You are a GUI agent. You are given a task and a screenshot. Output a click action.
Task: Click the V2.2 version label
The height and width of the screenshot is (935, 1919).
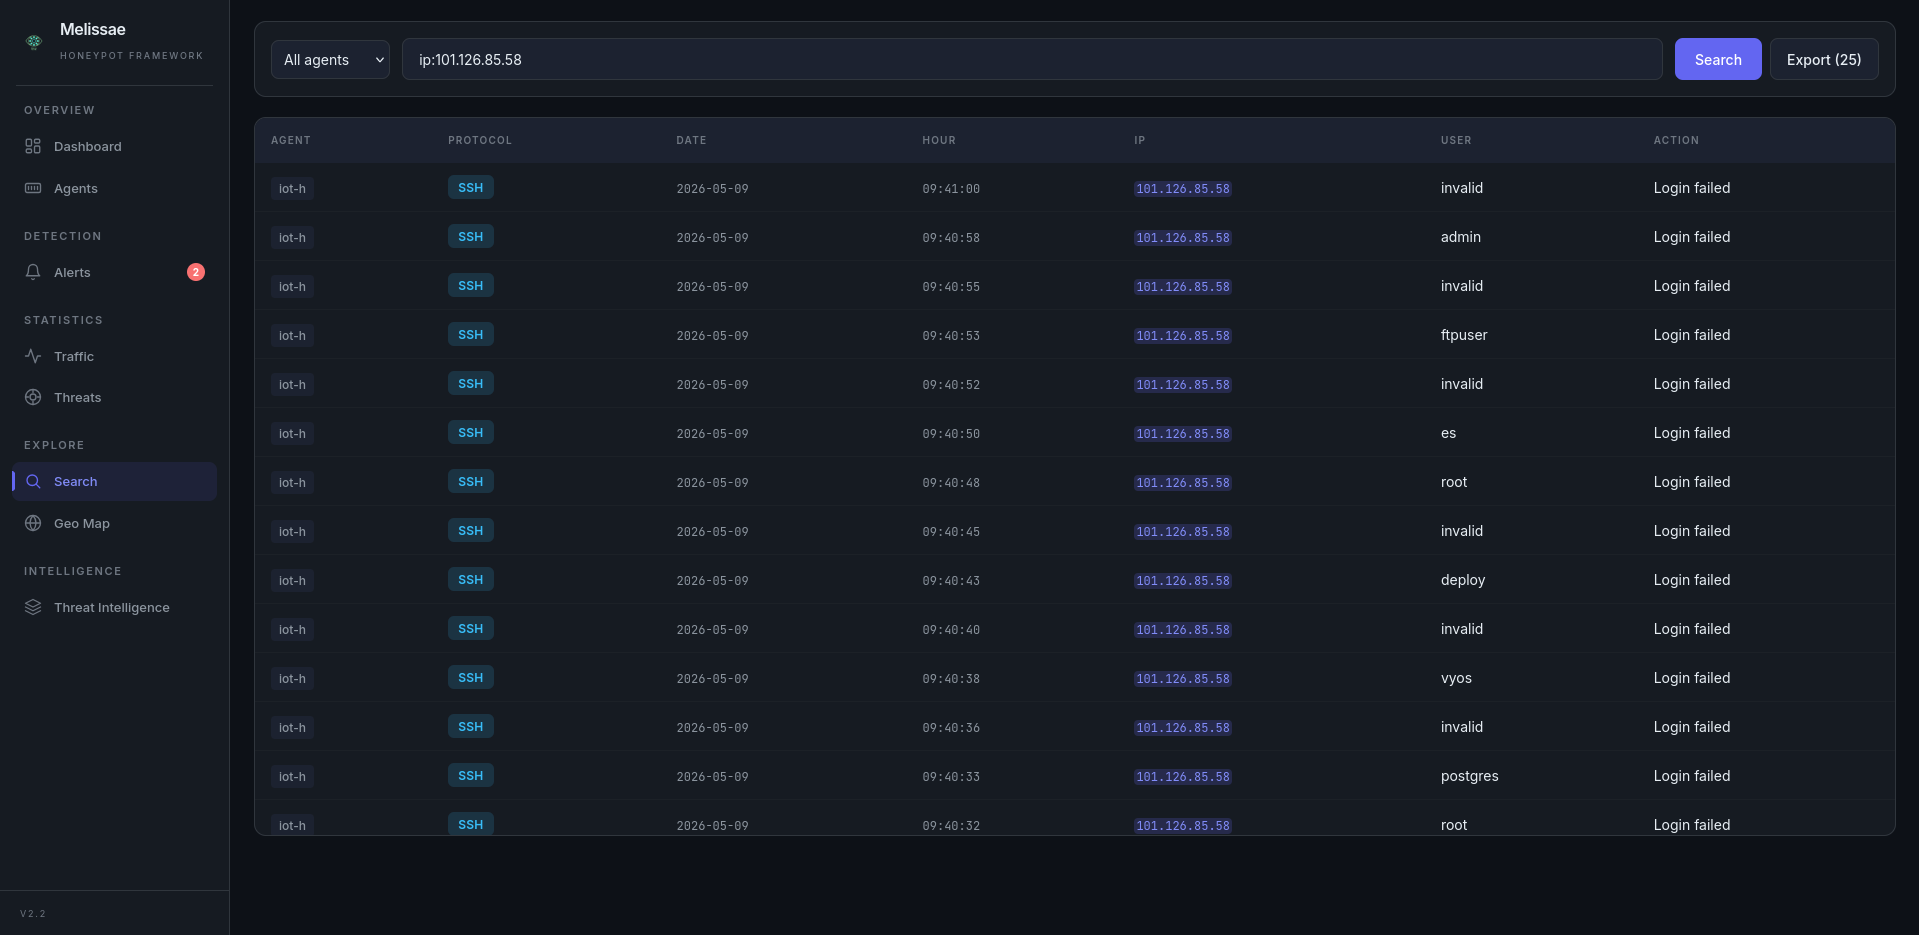click(x=33, y=914)
